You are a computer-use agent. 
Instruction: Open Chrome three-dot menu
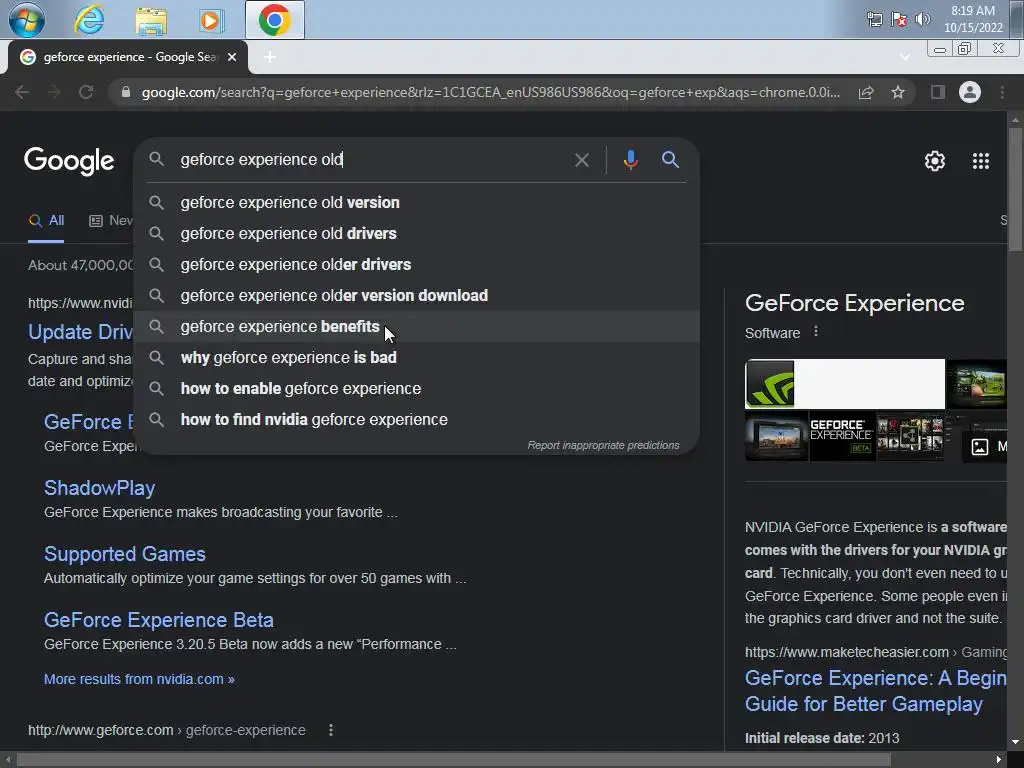click(x=1002, y=92)
